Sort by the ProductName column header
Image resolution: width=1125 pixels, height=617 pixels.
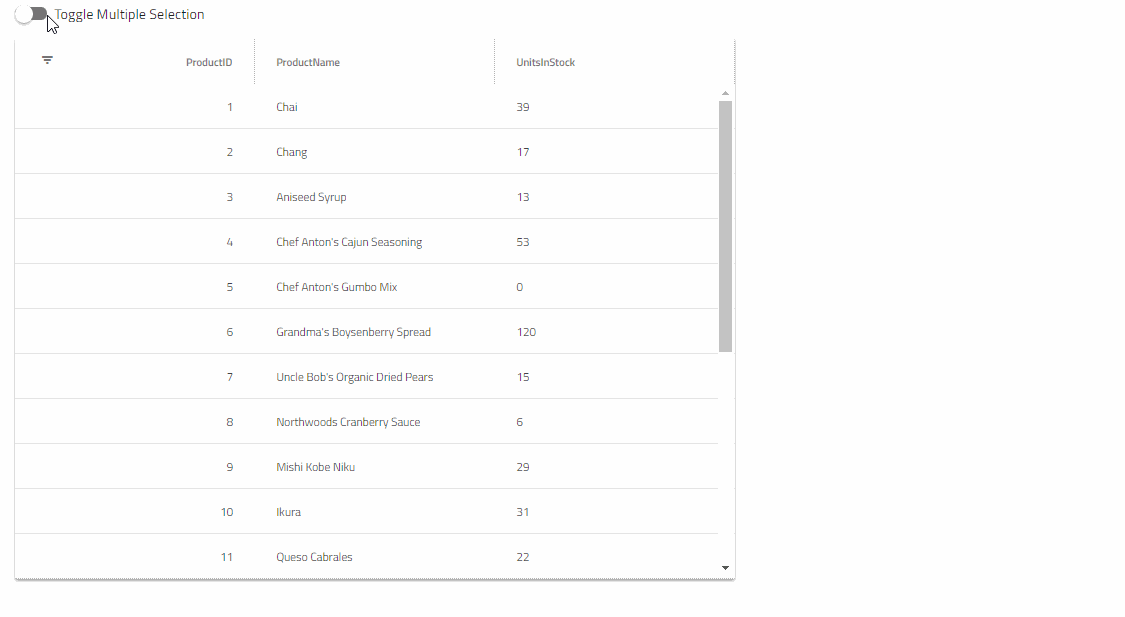[308, 62]
